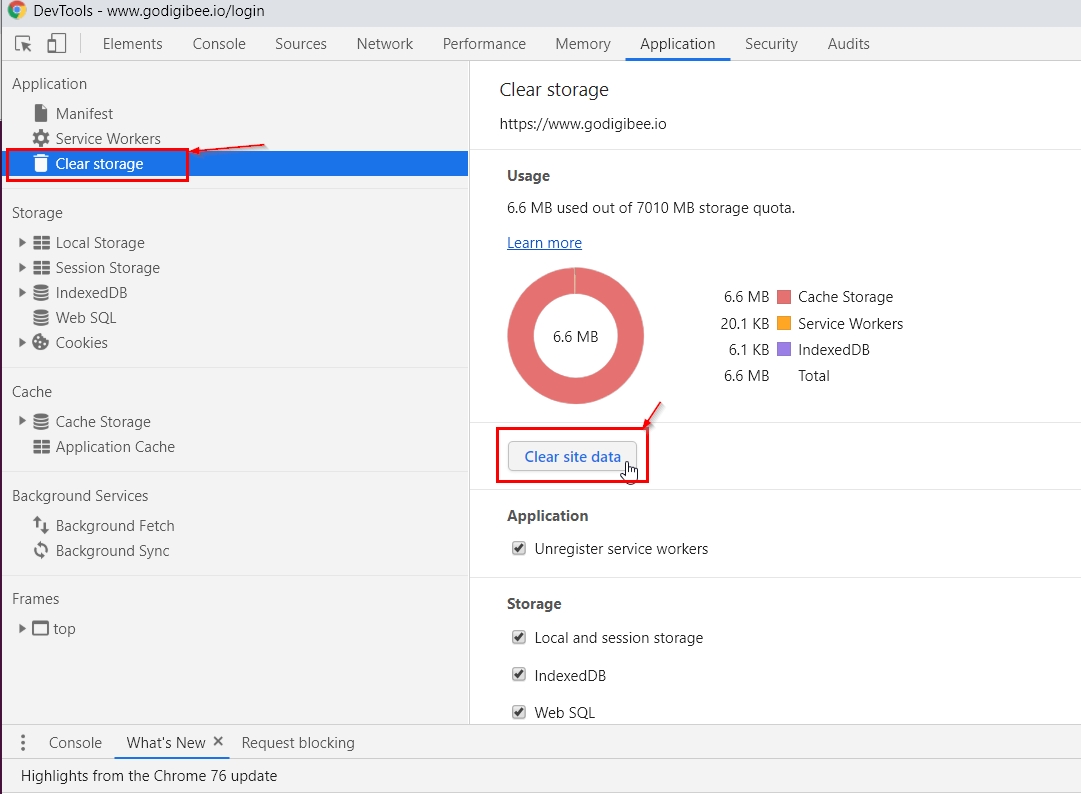The height and width of the screenshot is (794, 1081).
Task: Click the Manifest document icon
Action: 41,114
